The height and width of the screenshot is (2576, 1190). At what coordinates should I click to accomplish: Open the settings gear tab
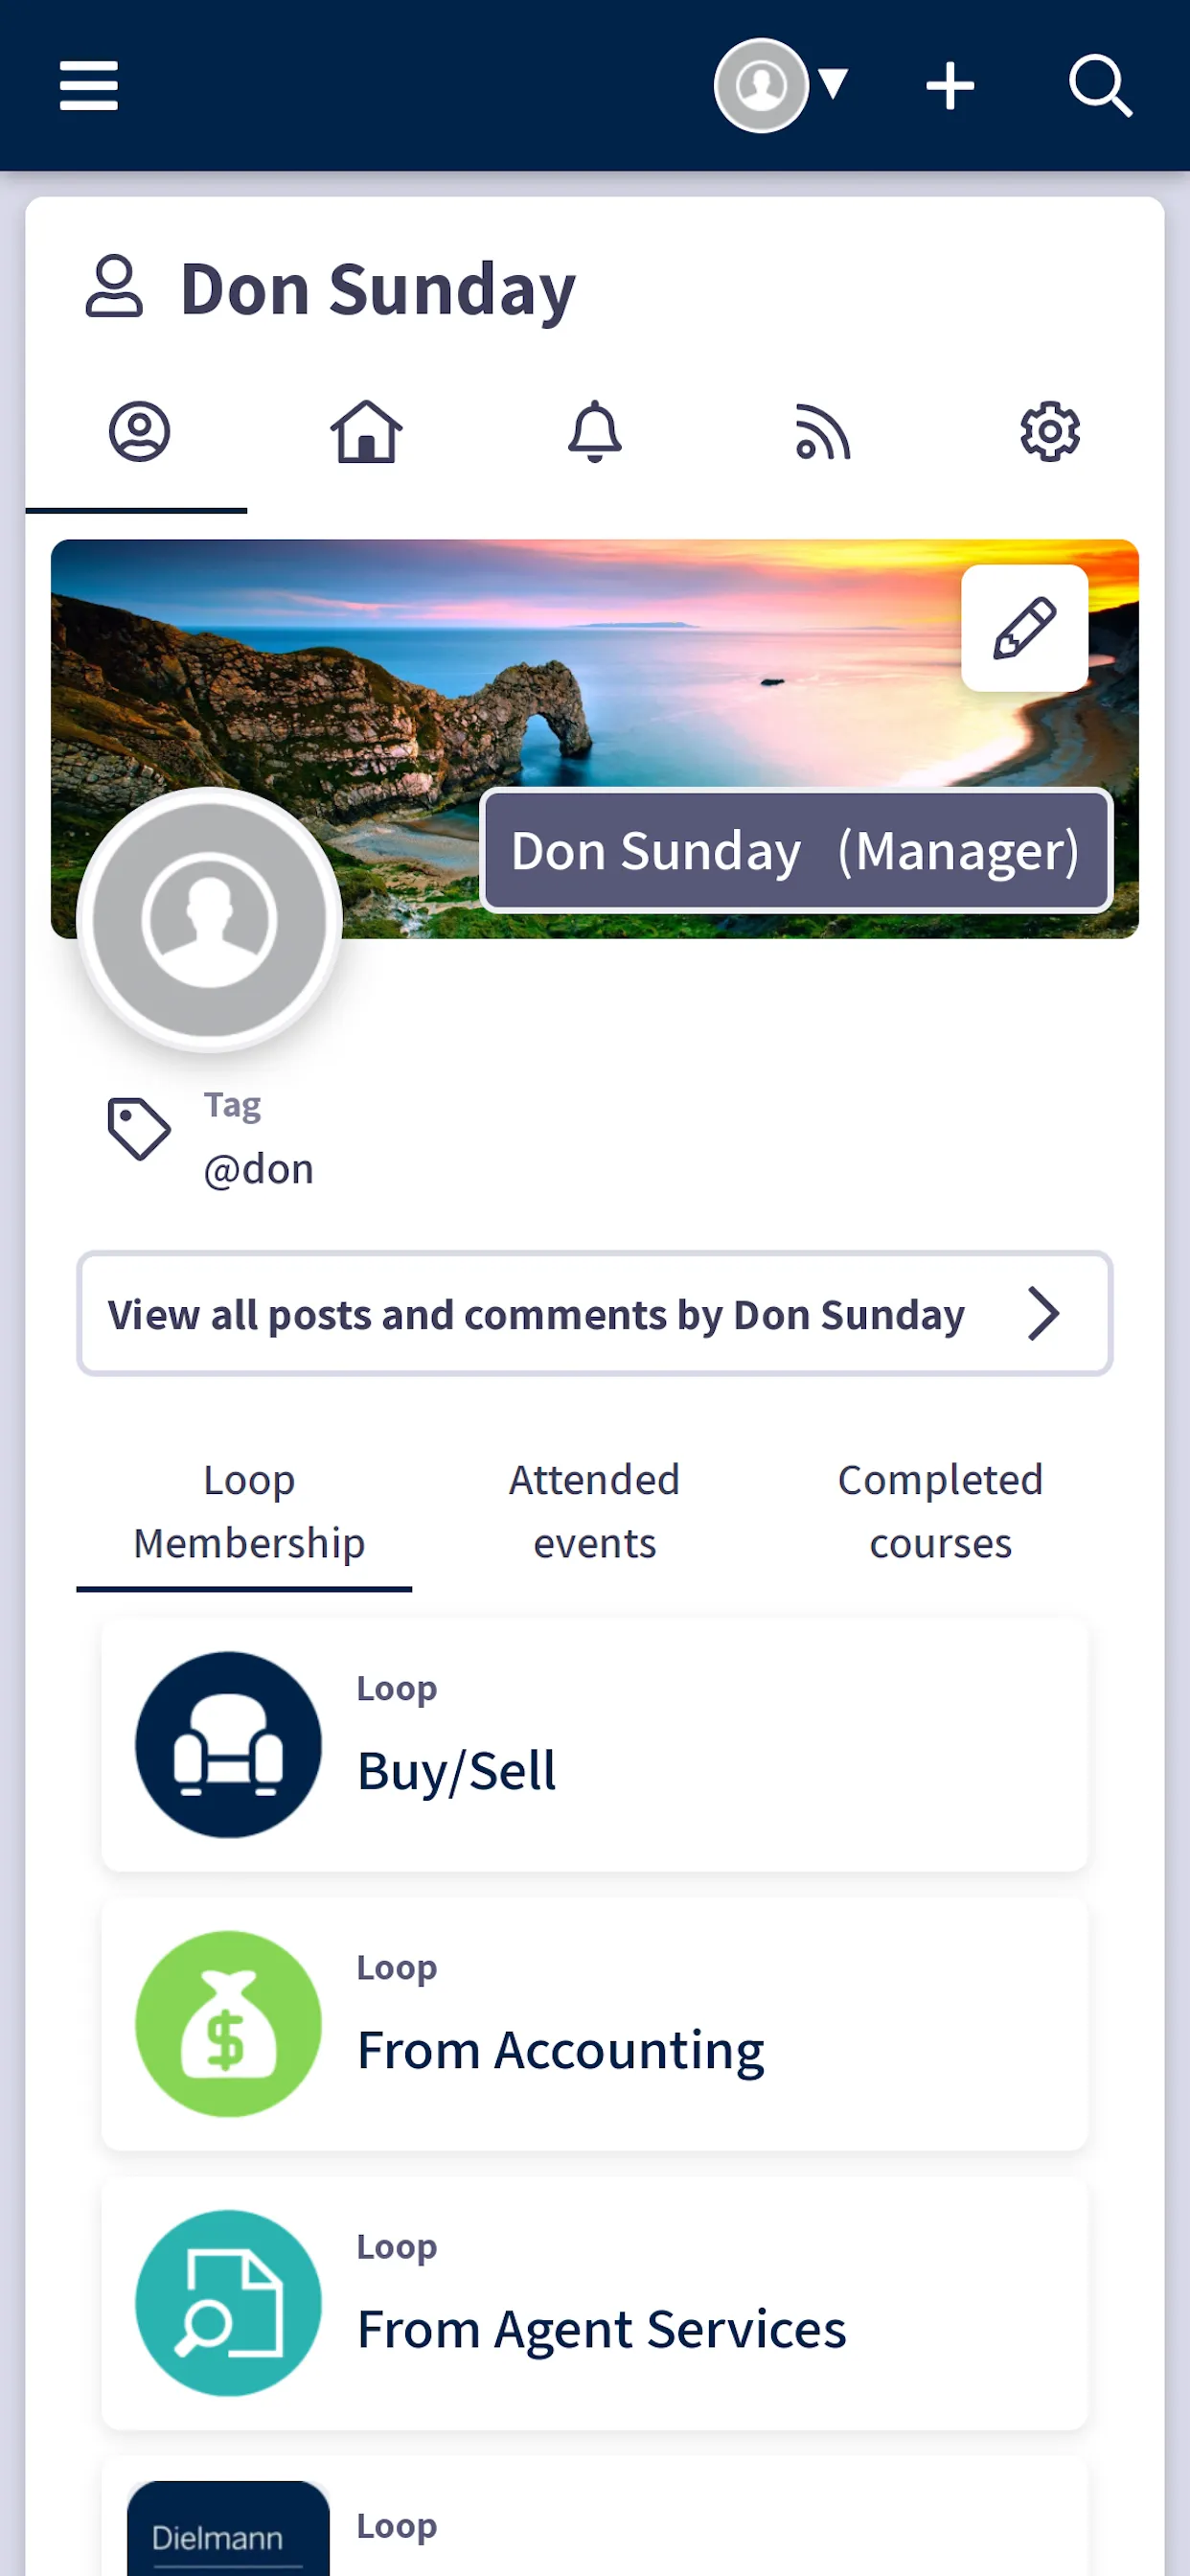(x=1049, y=433)
